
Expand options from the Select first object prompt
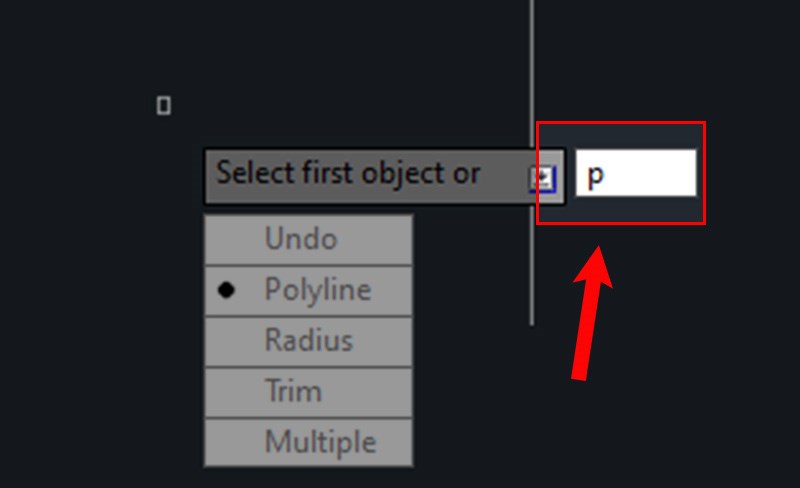541,178
